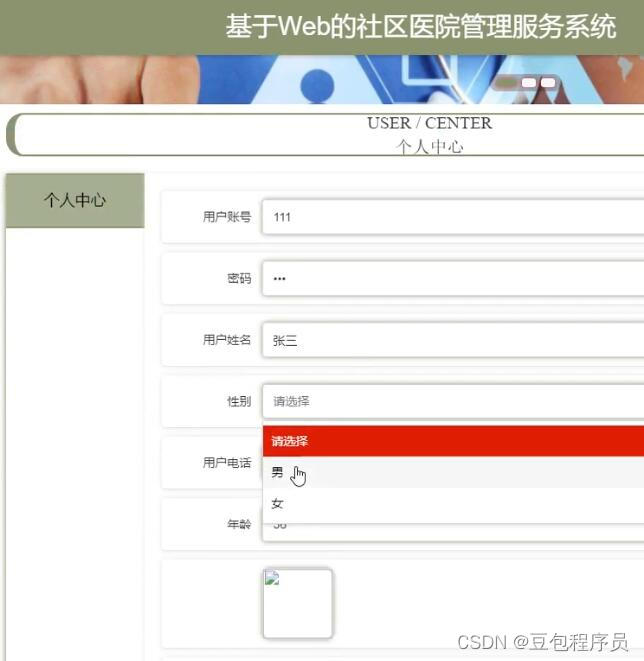Focus the 用户姓名 field containing 张三
644x661 pixels.
point(453,340)
